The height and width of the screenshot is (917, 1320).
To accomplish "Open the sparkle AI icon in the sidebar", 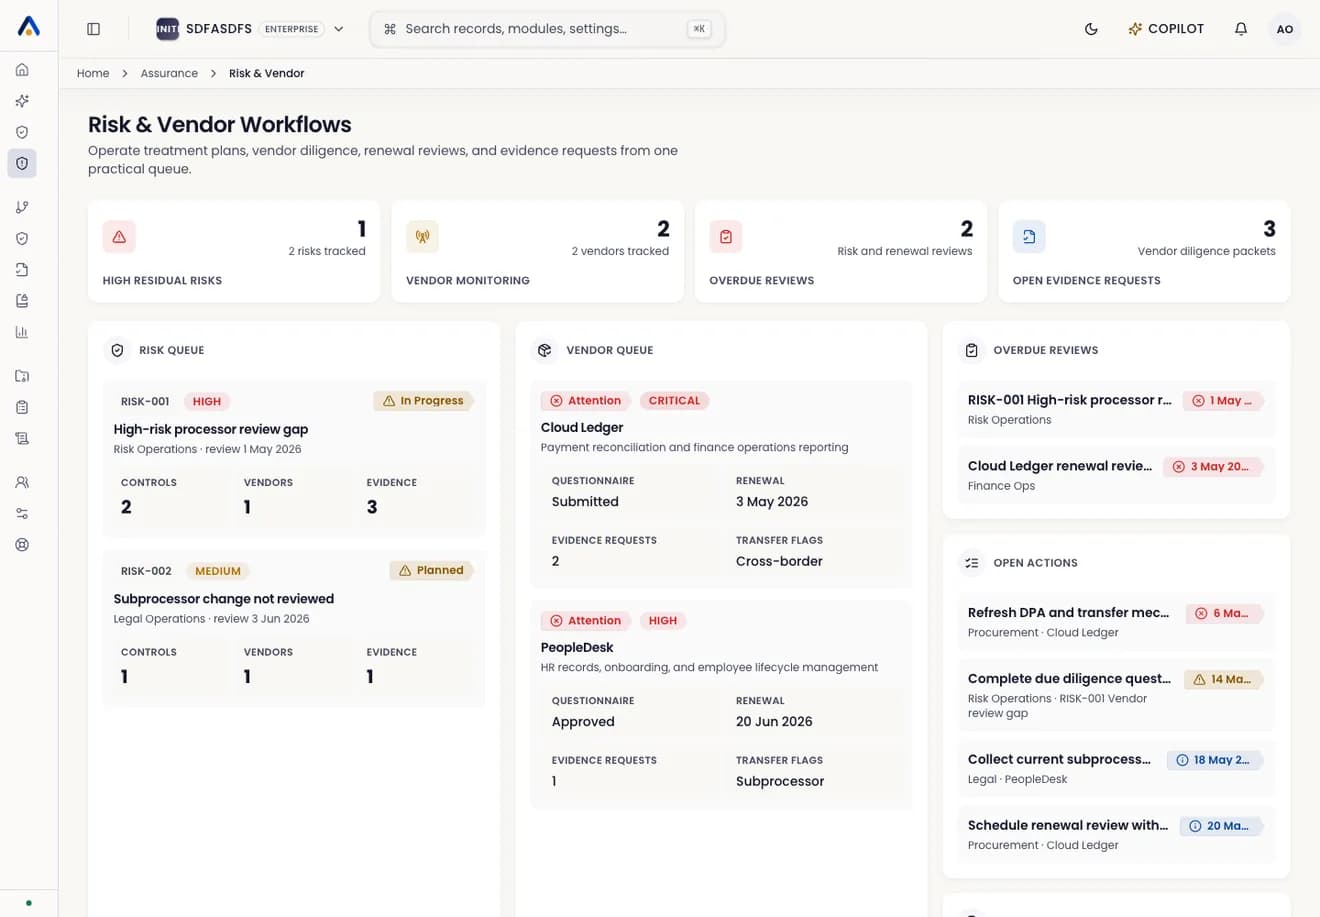I will [x=22, y=101].
